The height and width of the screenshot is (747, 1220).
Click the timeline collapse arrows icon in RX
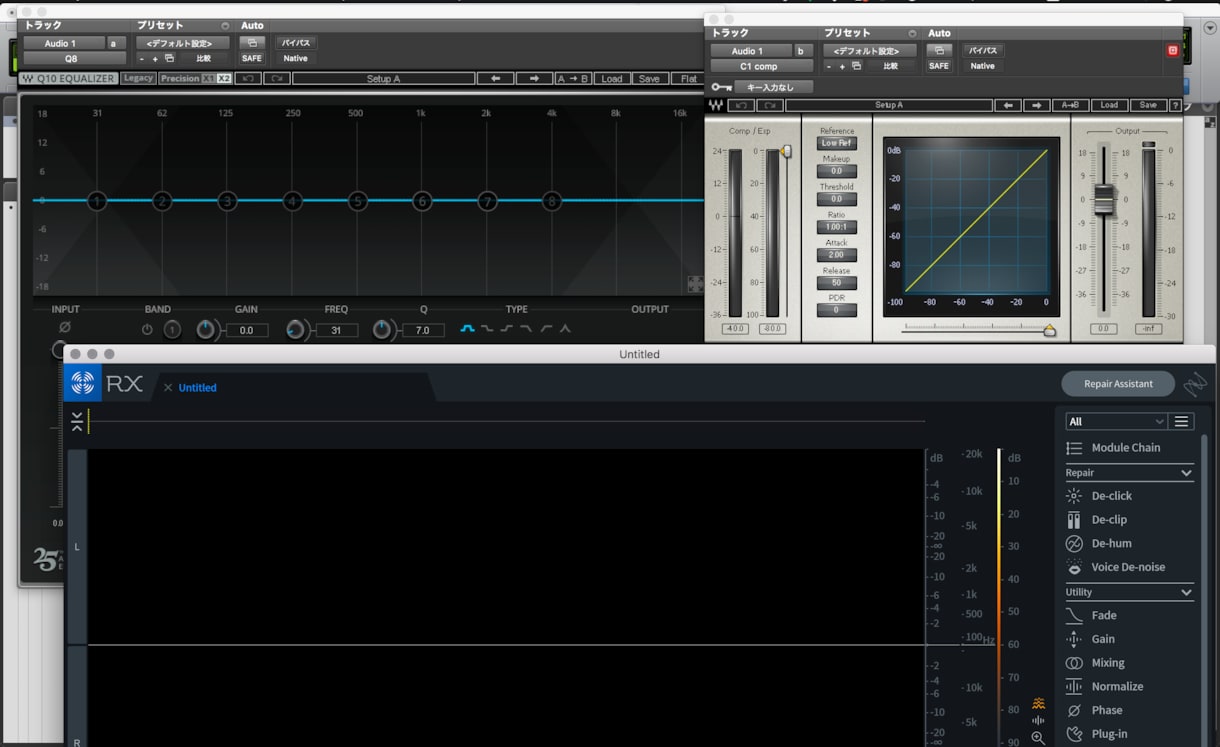pos(77,422)
